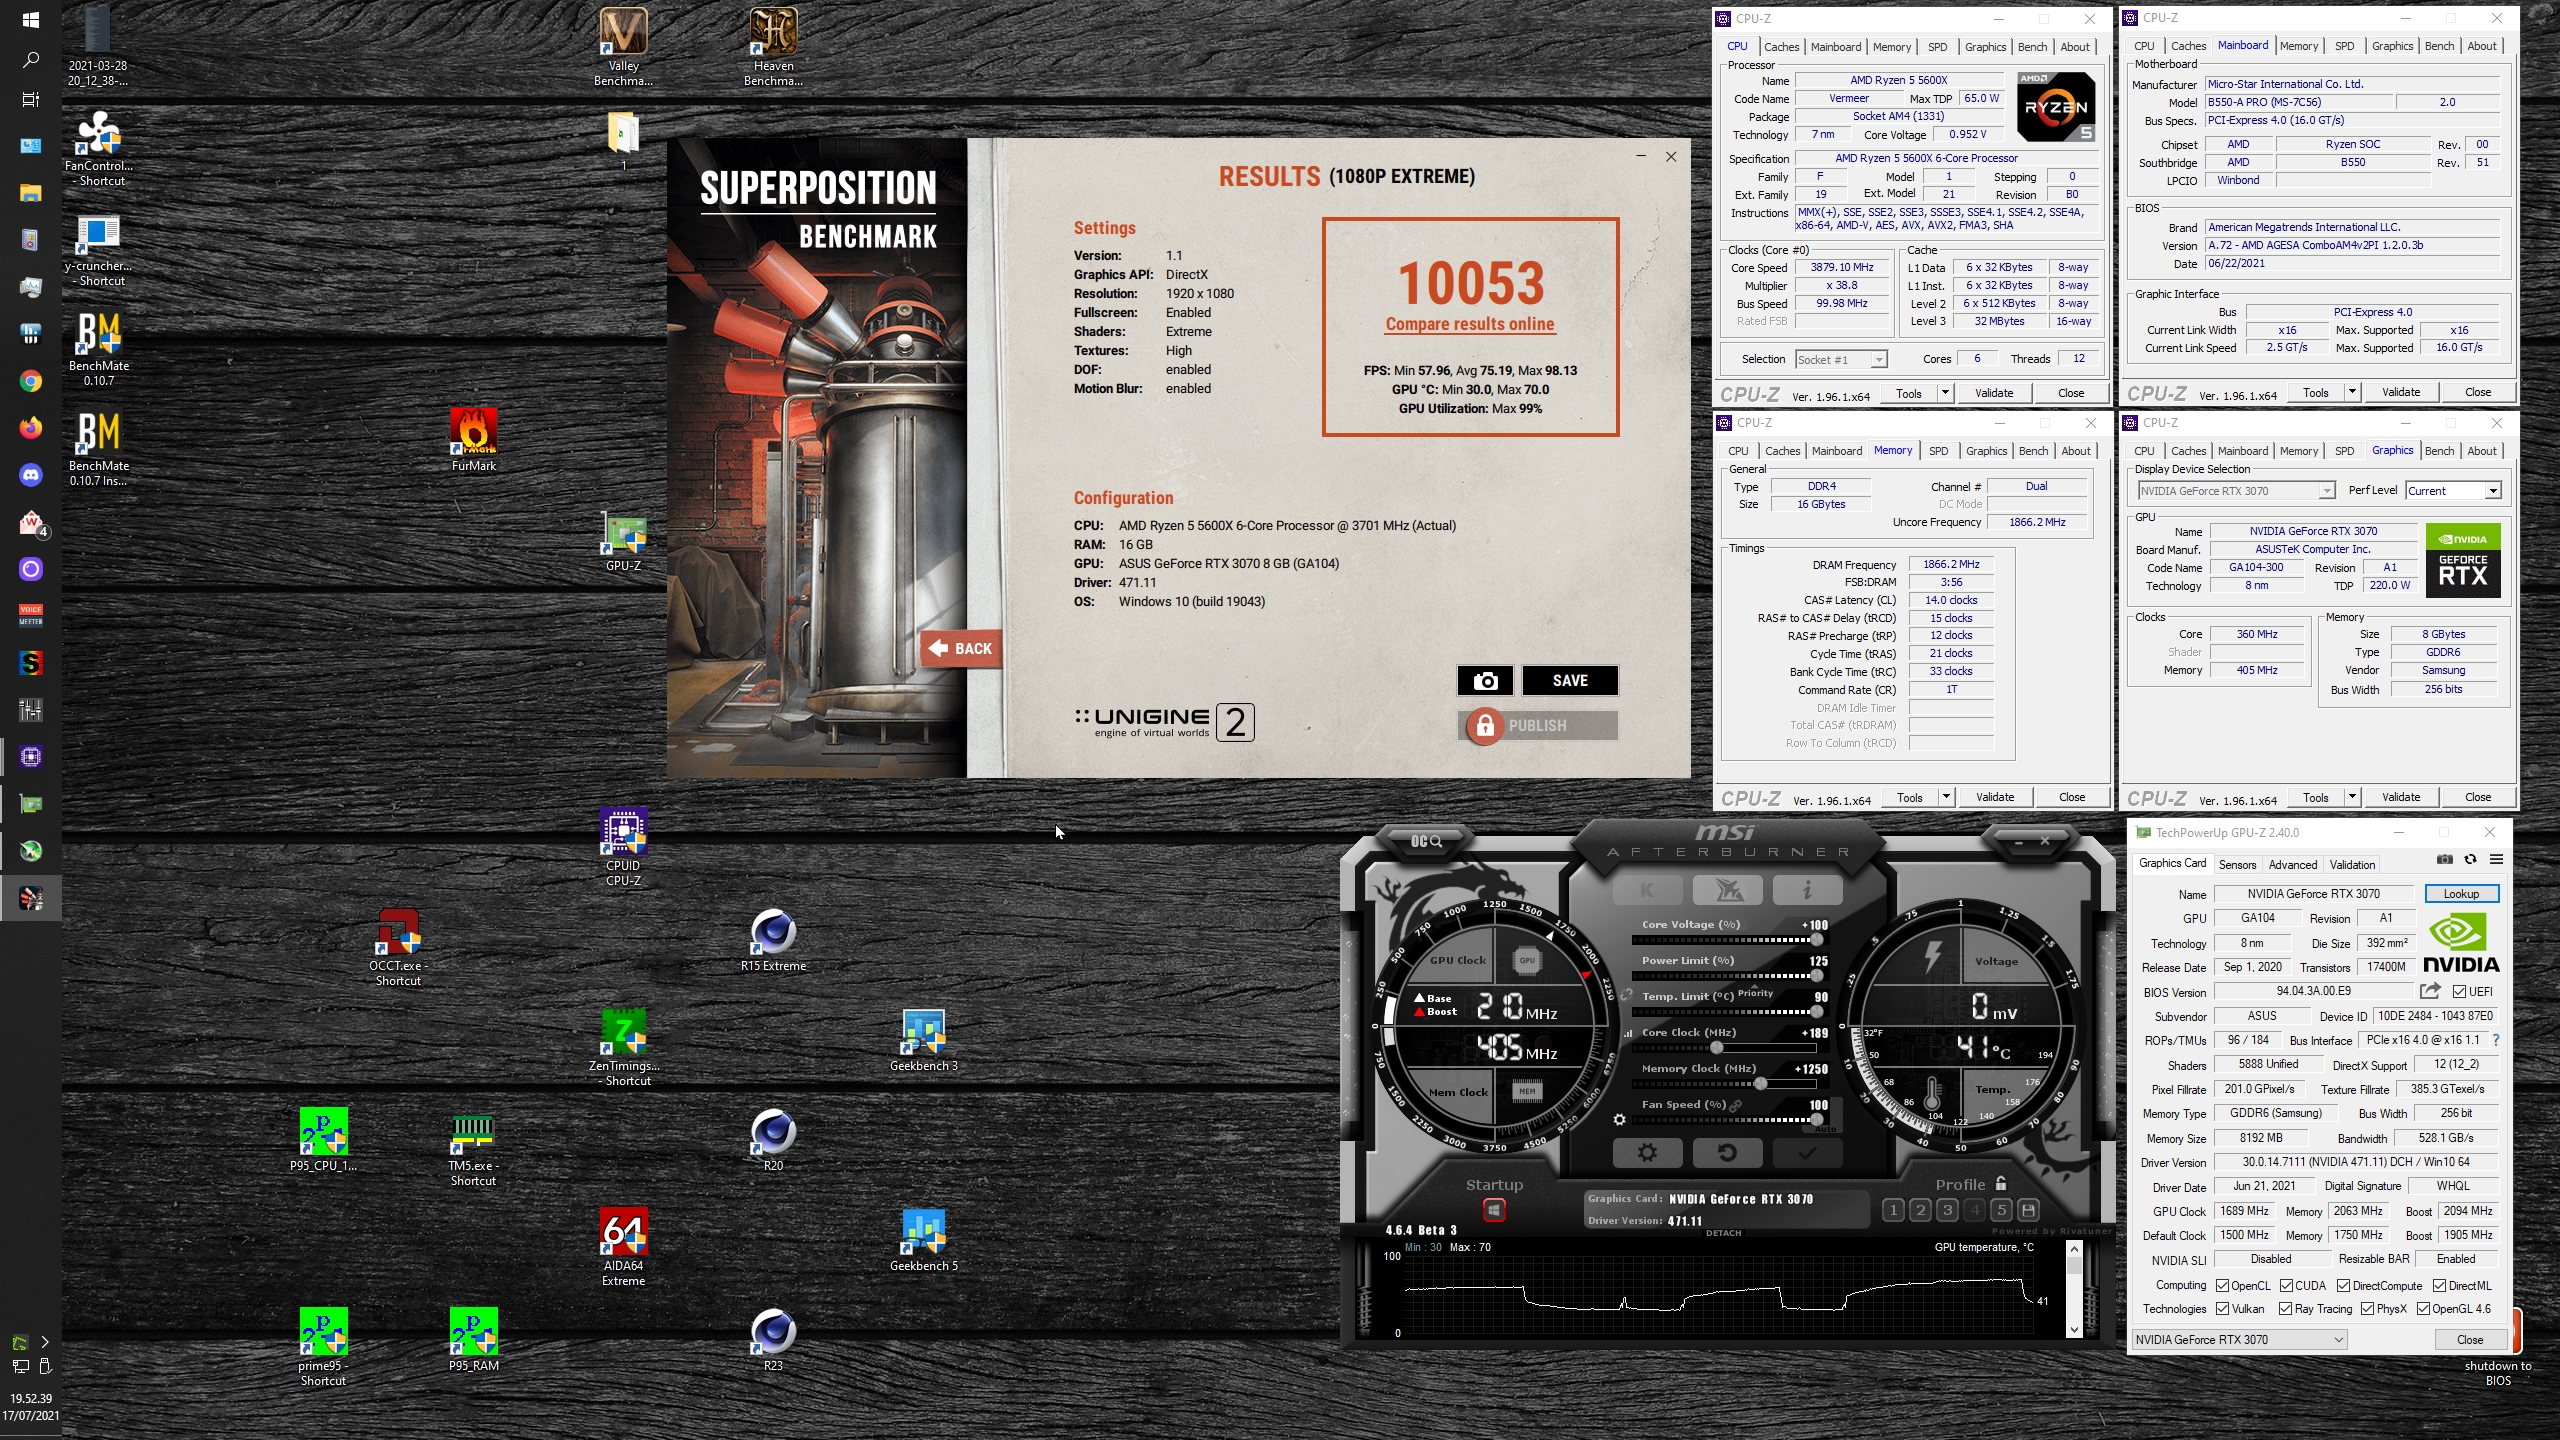
Task: Load Afterburner profile slot 2
Action: pyautogui.click(x=1920, y=1210)
